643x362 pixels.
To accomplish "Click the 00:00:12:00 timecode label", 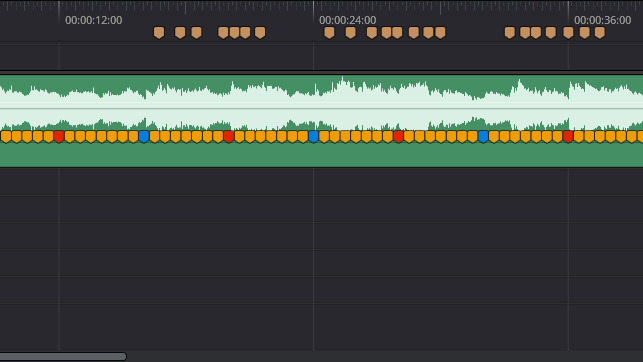I will click(x=93, y=20).
